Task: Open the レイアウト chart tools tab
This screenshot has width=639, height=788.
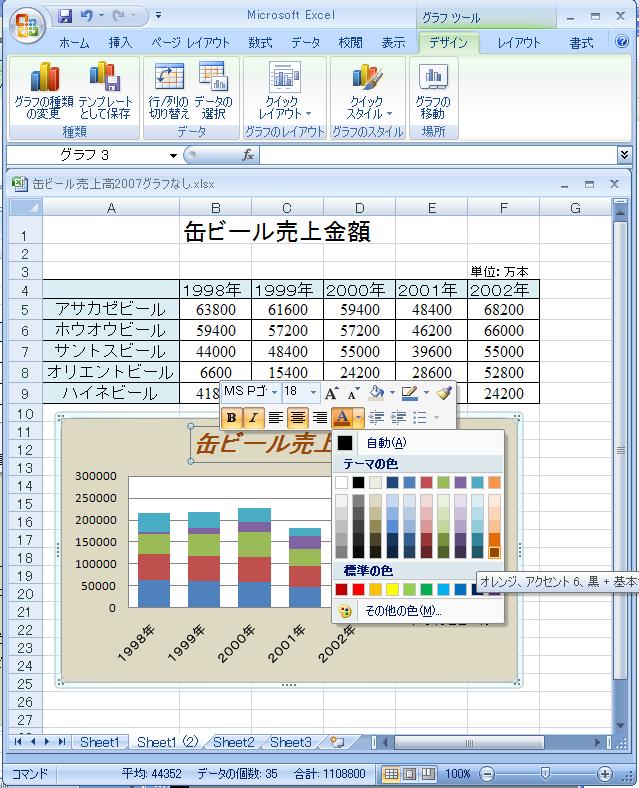Action: (x=518, y=43)
